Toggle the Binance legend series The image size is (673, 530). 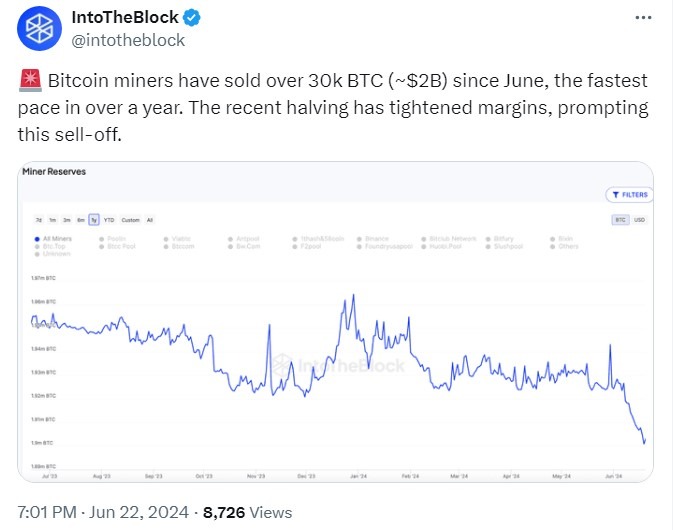pos(377,238)
